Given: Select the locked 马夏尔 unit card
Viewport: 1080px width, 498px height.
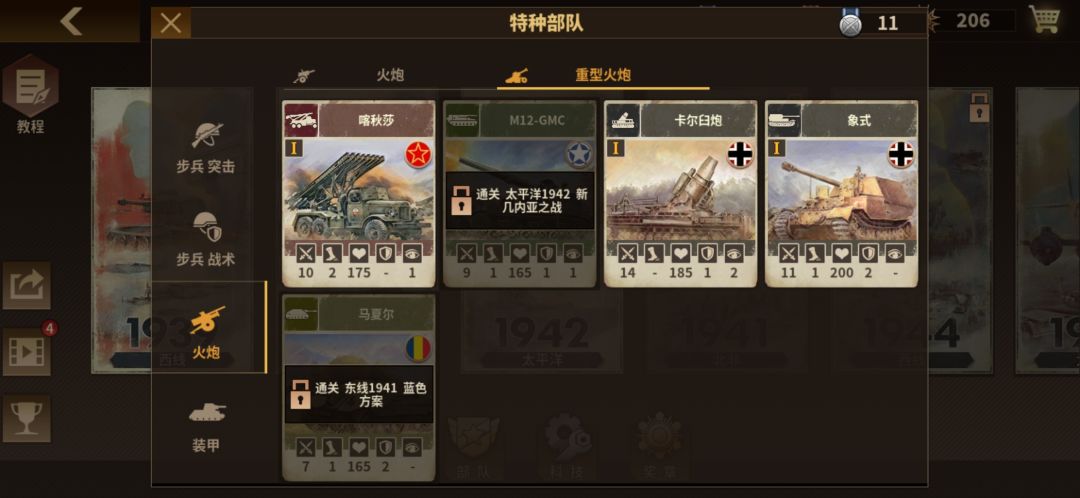Looking at the screenshot, I should point(359,388).
